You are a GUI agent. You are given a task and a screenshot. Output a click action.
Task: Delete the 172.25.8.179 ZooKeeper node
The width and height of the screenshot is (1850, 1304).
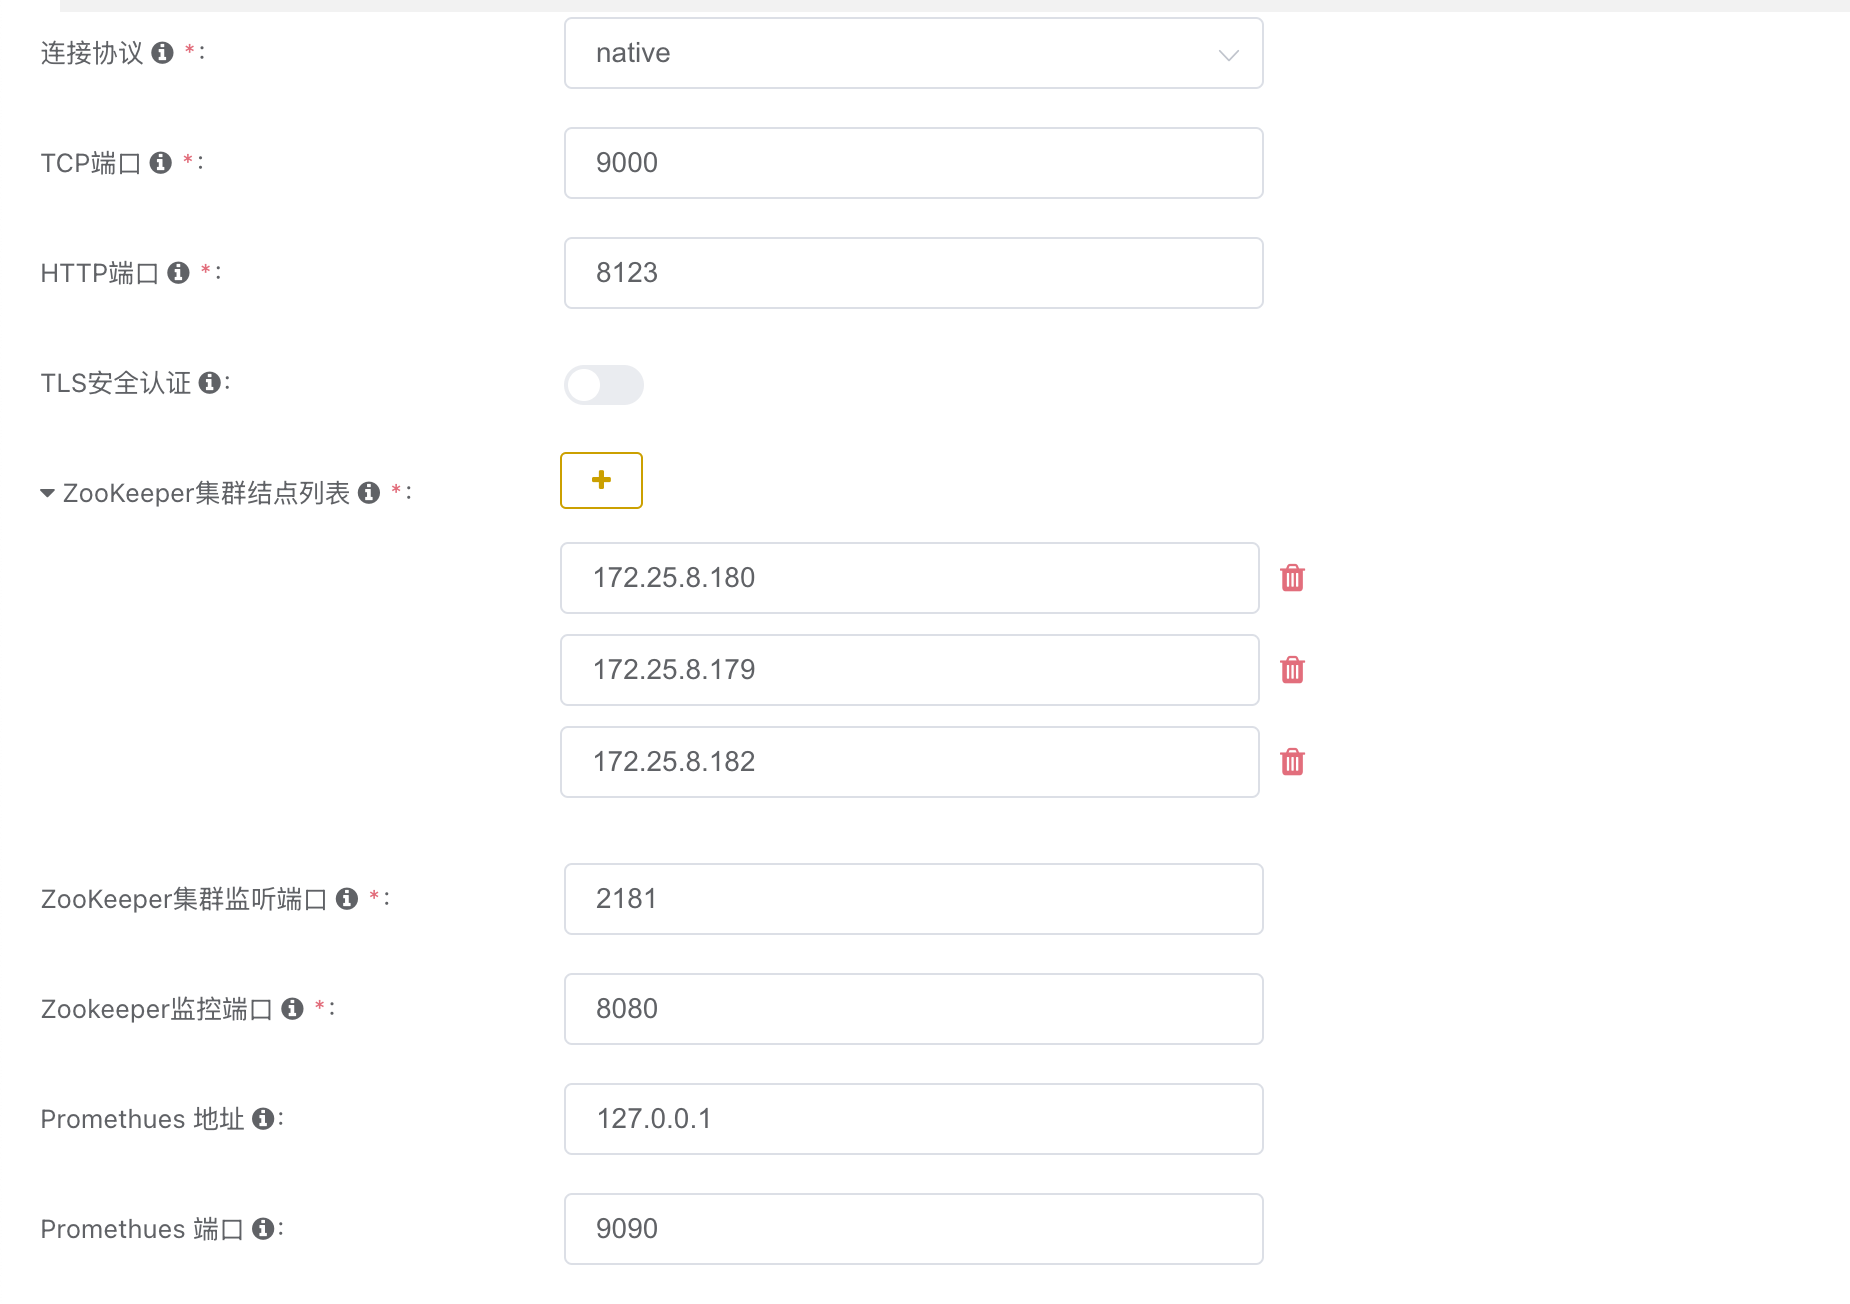1292,670
